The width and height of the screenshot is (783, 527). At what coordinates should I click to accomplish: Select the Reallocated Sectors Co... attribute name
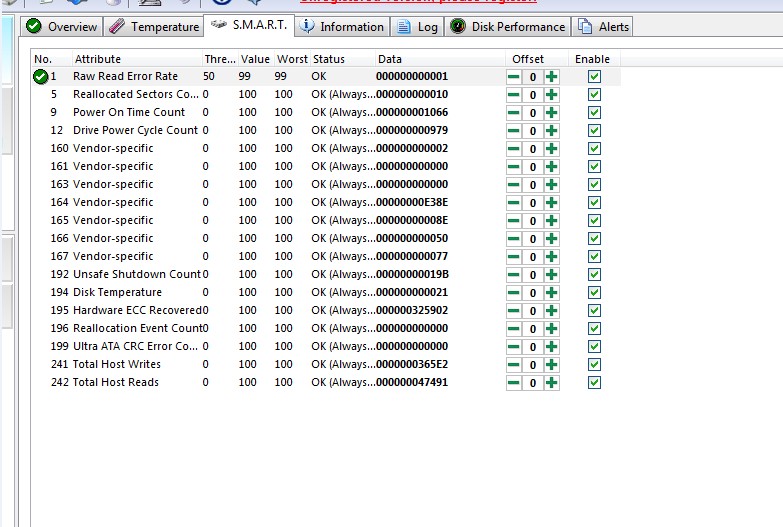pos(136,94)
